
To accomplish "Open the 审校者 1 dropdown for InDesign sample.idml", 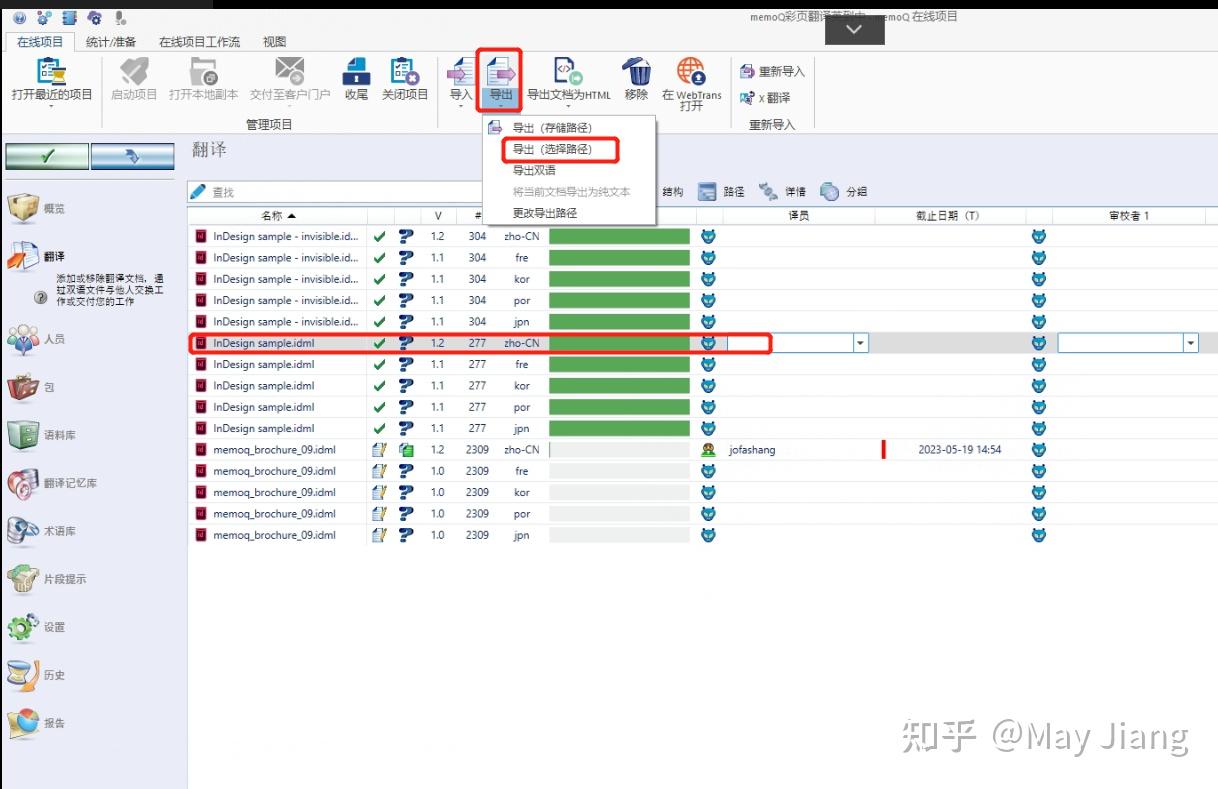I will click(1191, 343).
